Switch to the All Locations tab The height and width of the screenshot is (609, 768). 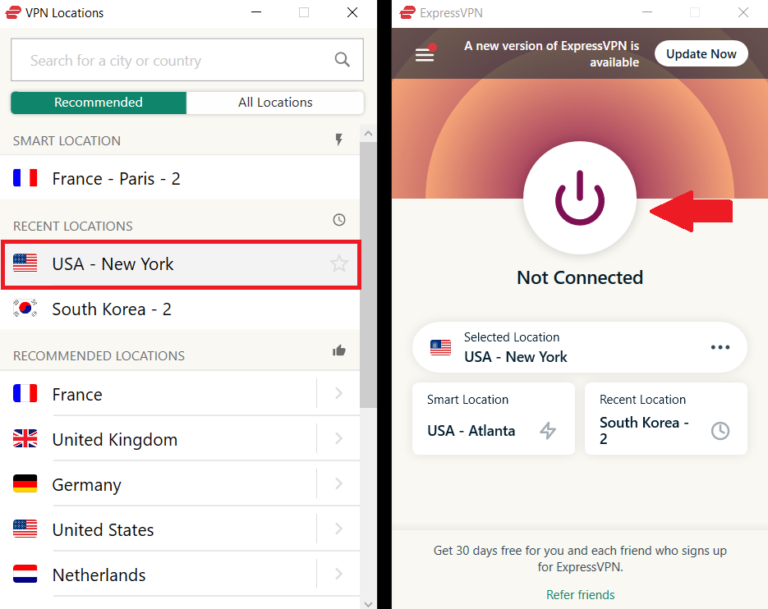click(275, 102)
